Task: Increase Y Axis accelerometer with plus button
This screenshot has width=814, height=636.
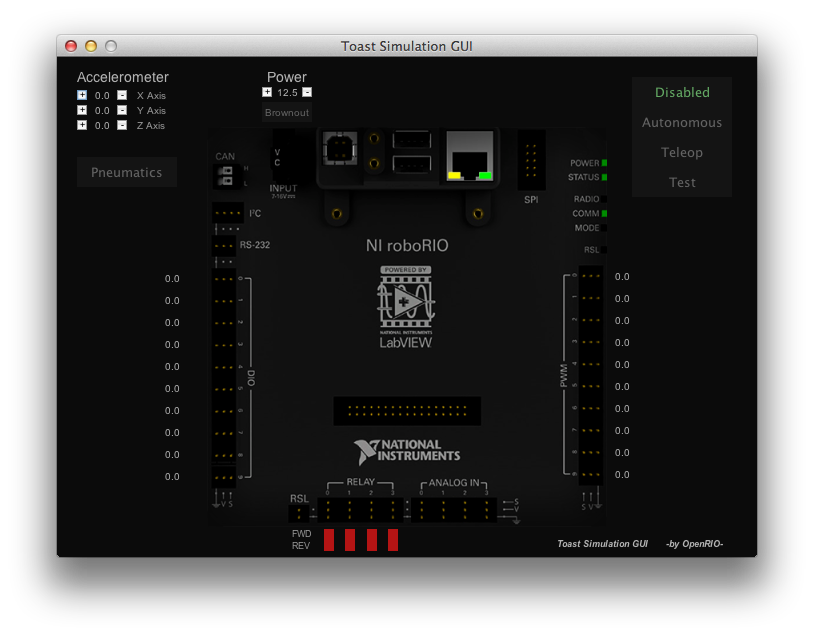Action: [82, 110]
